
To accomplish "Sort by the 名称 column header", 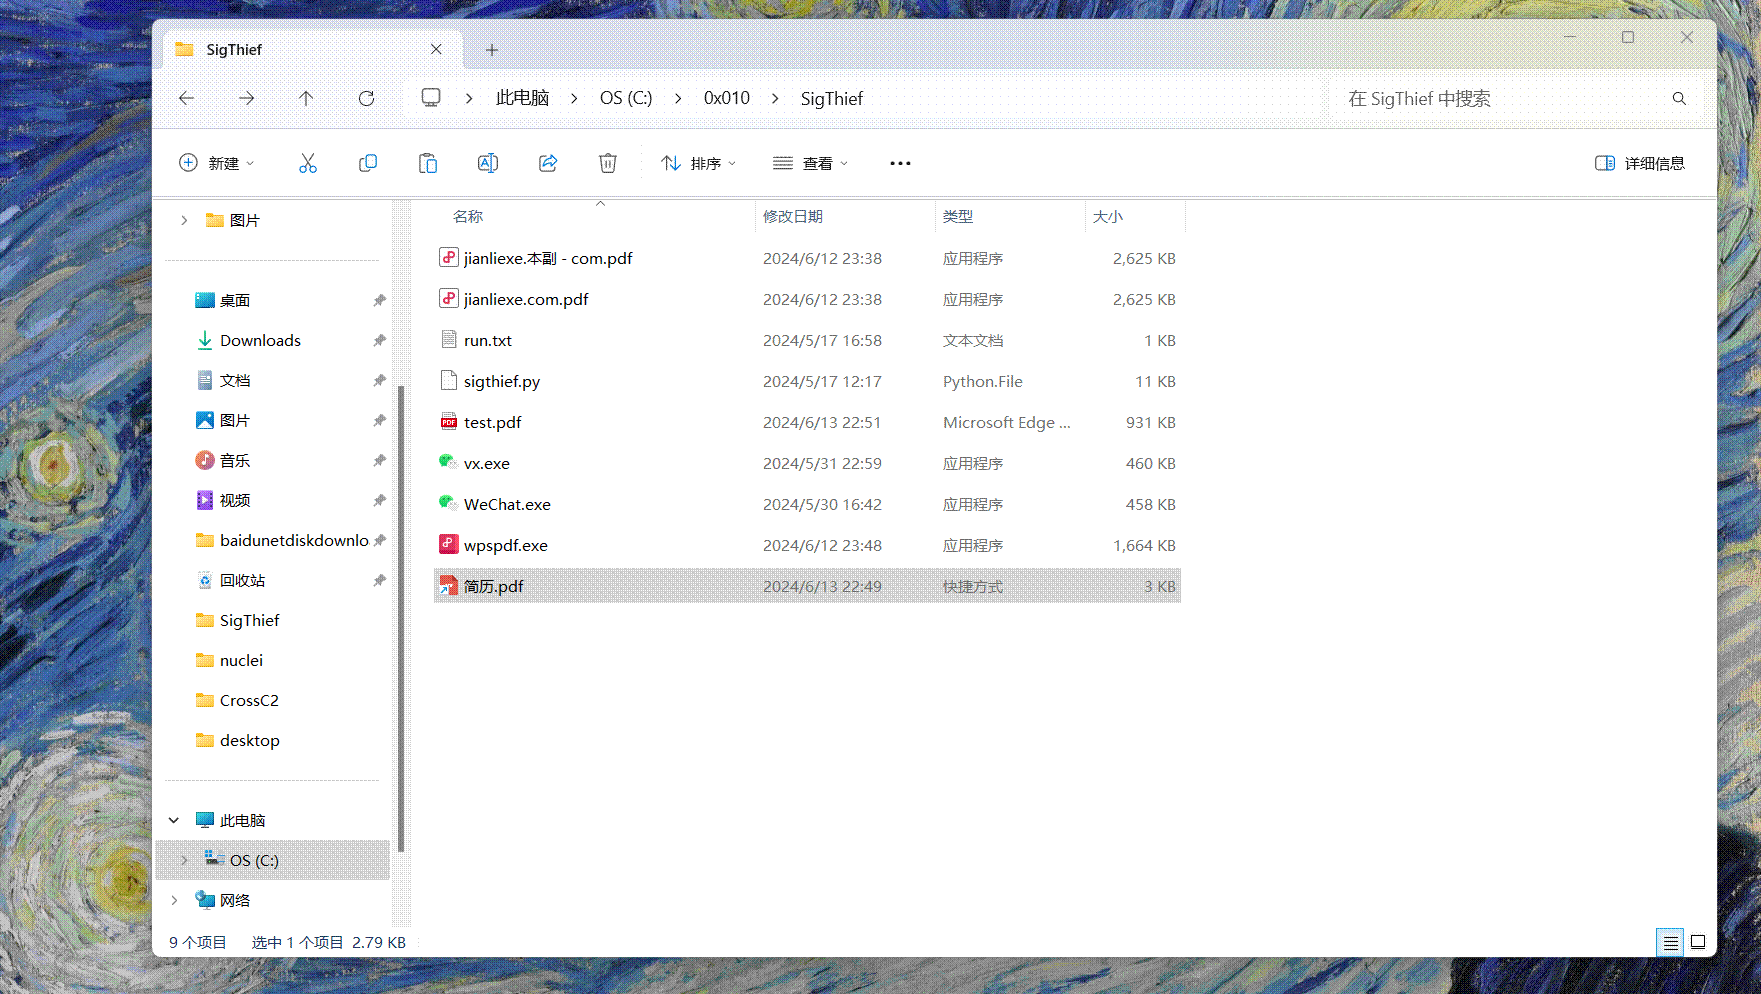I will (x=468, y=216).
